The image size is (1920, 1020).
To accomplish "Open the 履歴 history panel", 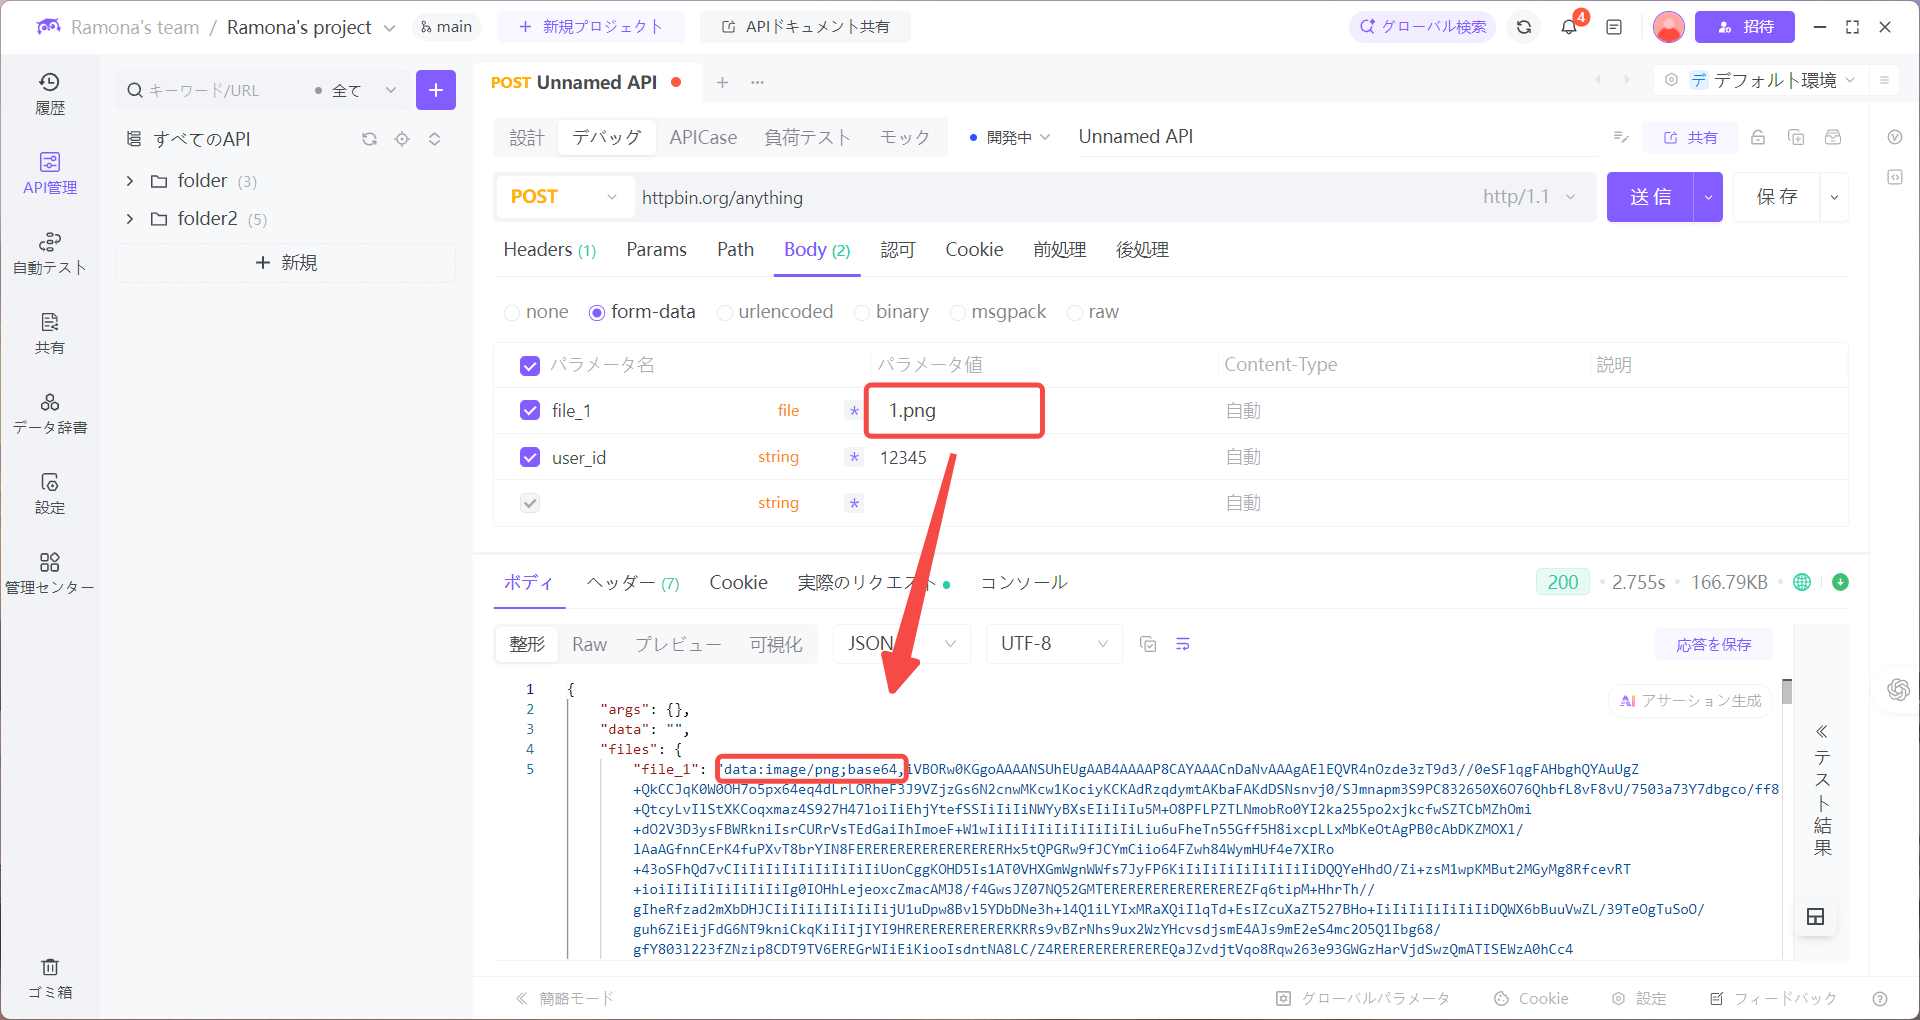I will point(49,94).
